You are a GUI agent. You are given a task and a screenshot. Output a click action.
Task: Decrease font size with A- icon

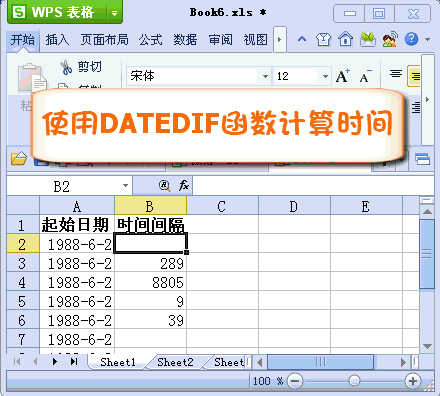point(365,76)
